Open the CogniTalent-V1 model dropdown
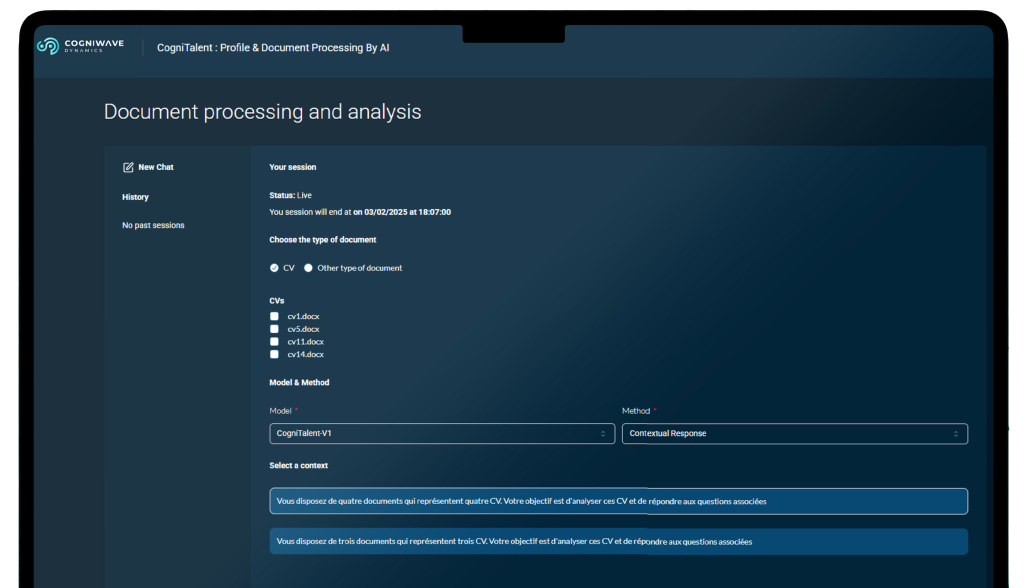Viewport: 1024px width, 588px height. point(440,434)
